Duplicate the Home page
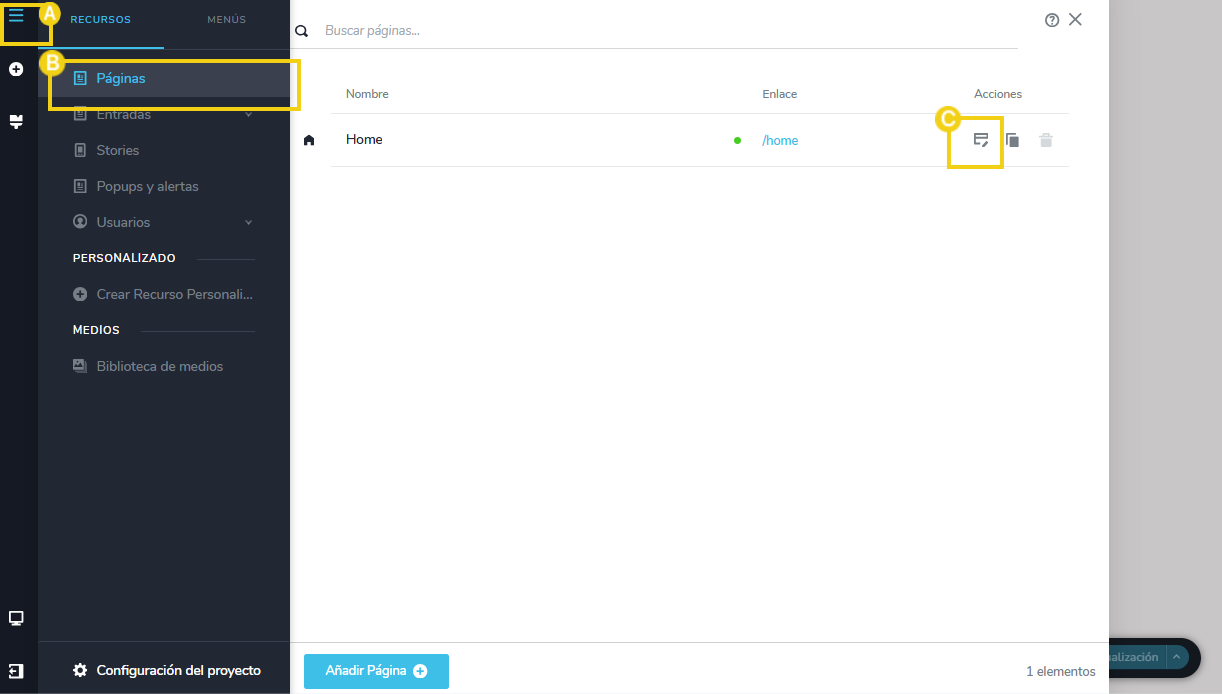 (1012, 140)
